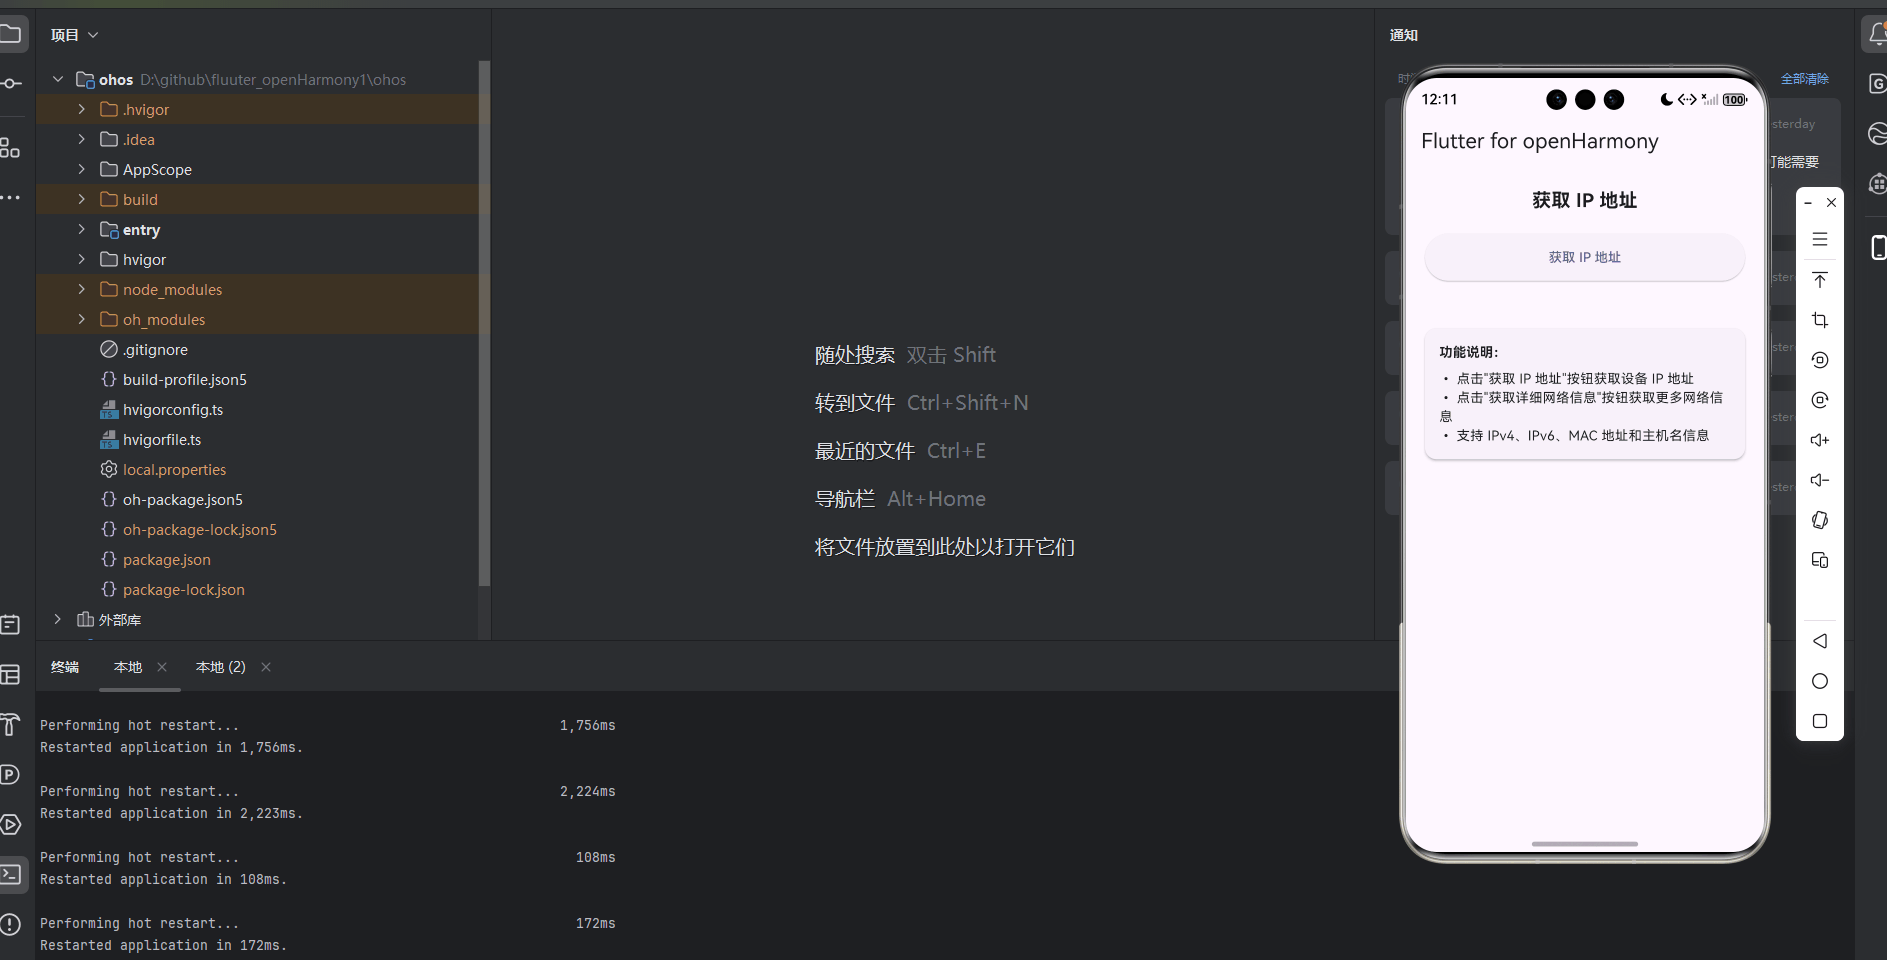The image size is (1887, 960).
Task: Open the device manager phone icon
Action: pyautogui.click(x=1879, y=248)
